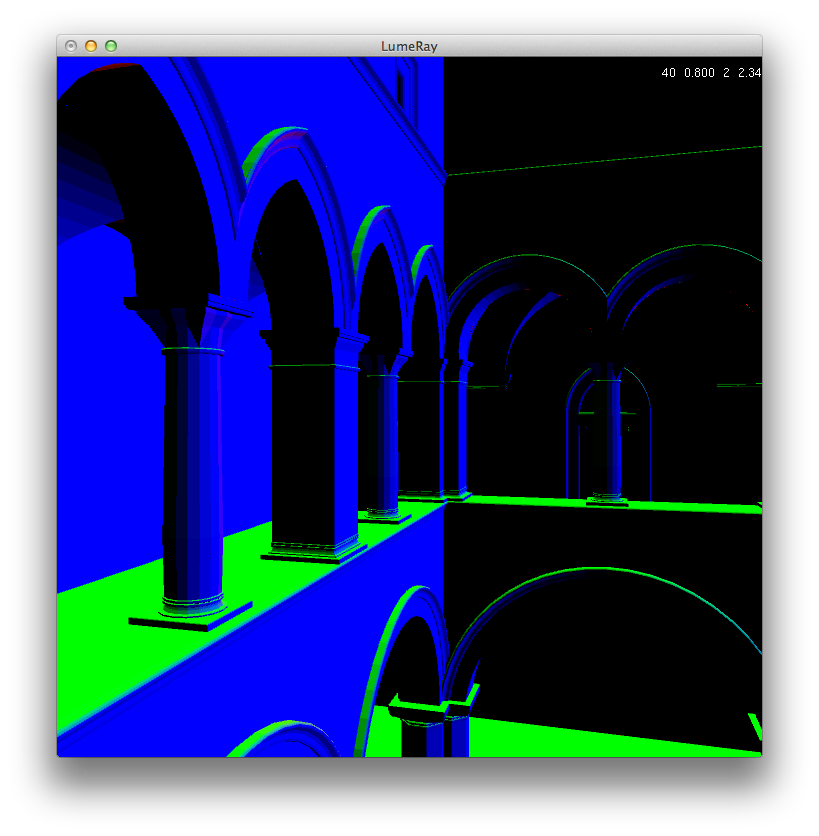The width and height of the screenshot is (819, 836).
Task: Close the LumeRay window
Action: (71, 46)
